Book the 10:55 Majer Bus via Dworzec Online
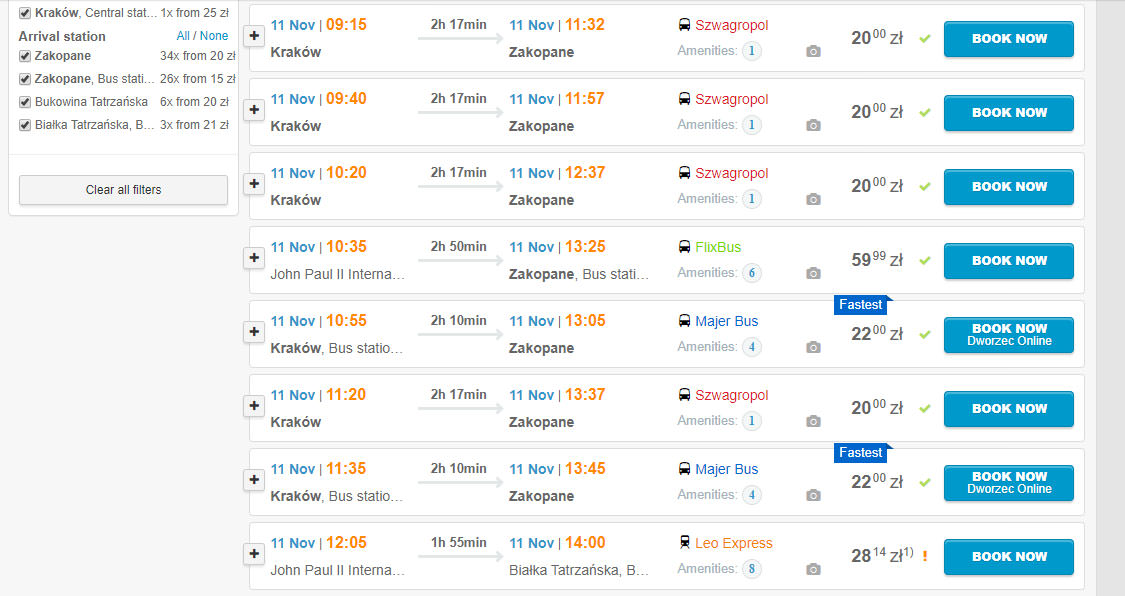The width and height of the screenshot is (1125, 596). (x=1008, y=334)
